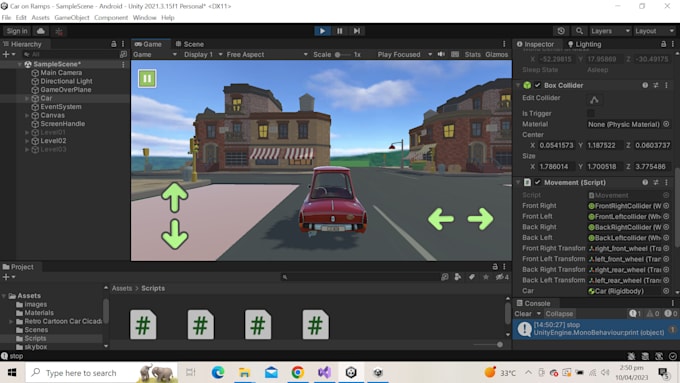Tap the in-game down arrow control
The image size is (680, 383).
pyautogui.click(x=174, y=234)
